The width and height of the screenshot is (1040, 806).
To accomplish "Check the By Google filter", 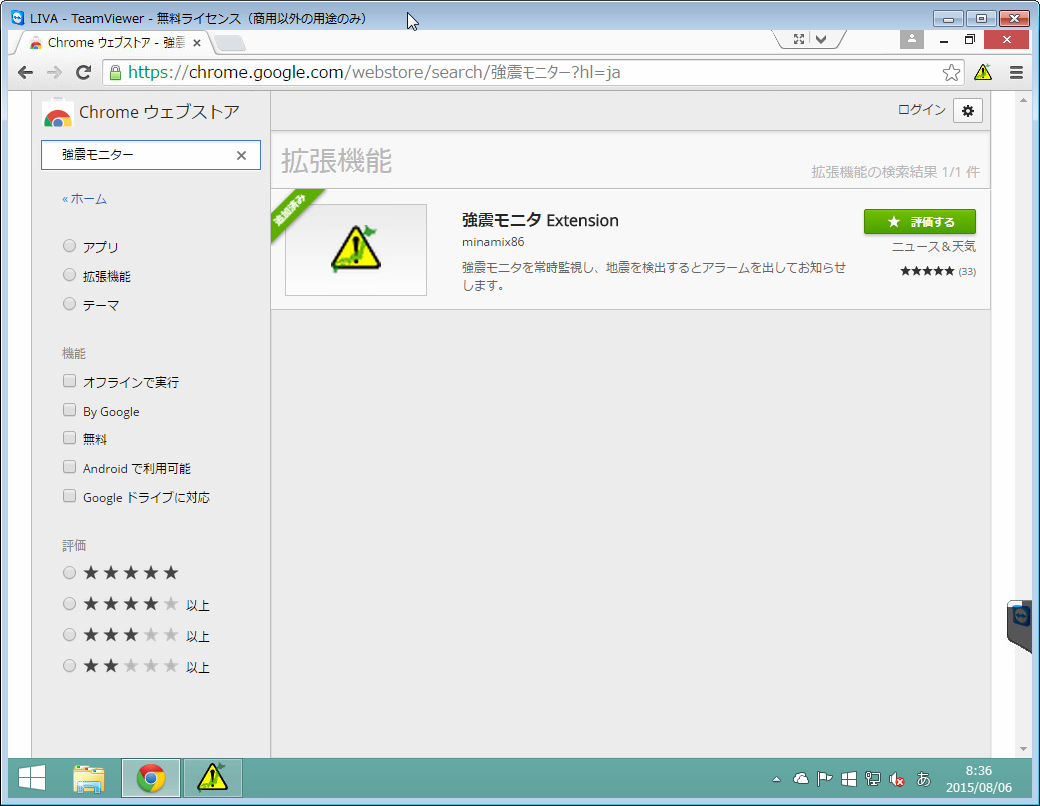I will (x=69, y=410).
